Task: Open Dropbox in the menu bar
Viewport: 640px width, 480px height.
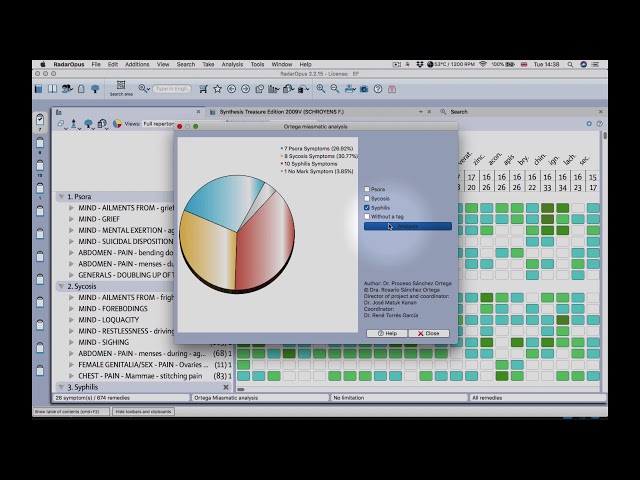Action: pos(420,64)
